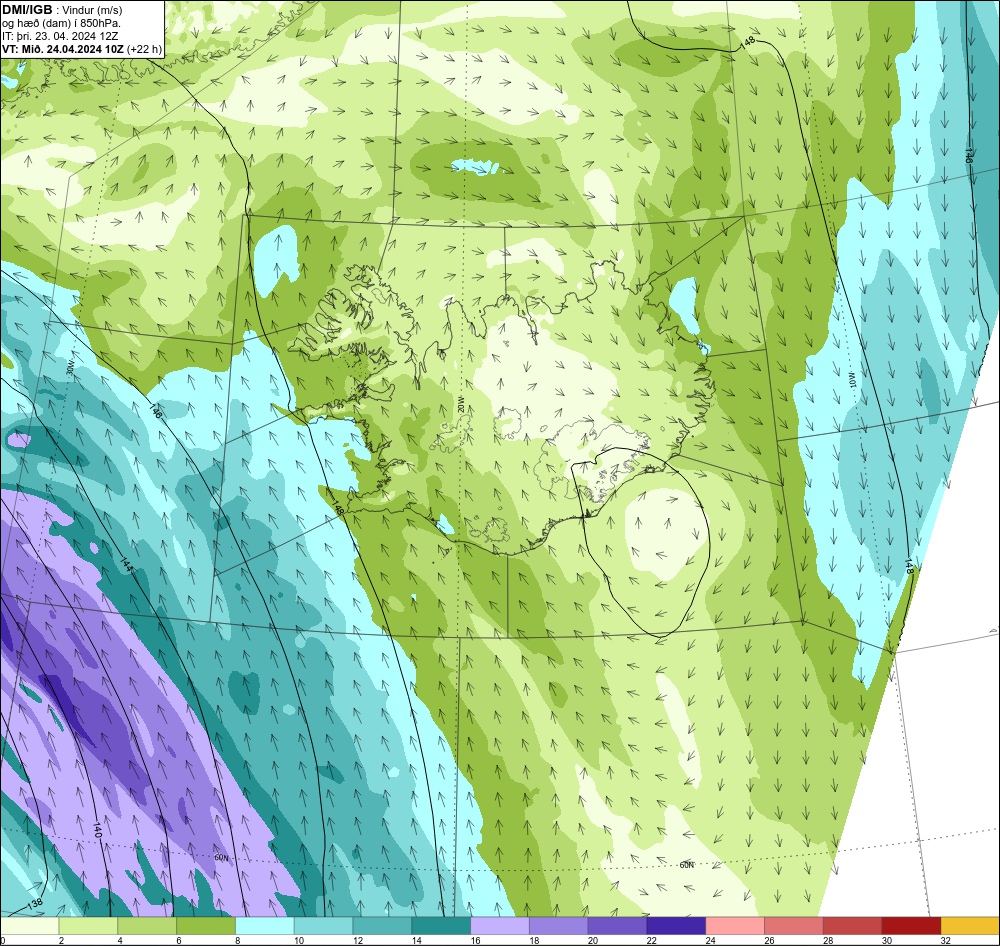Click the '20W' longitude label over Iceland
1000x946 pixels.
[460, 404]
